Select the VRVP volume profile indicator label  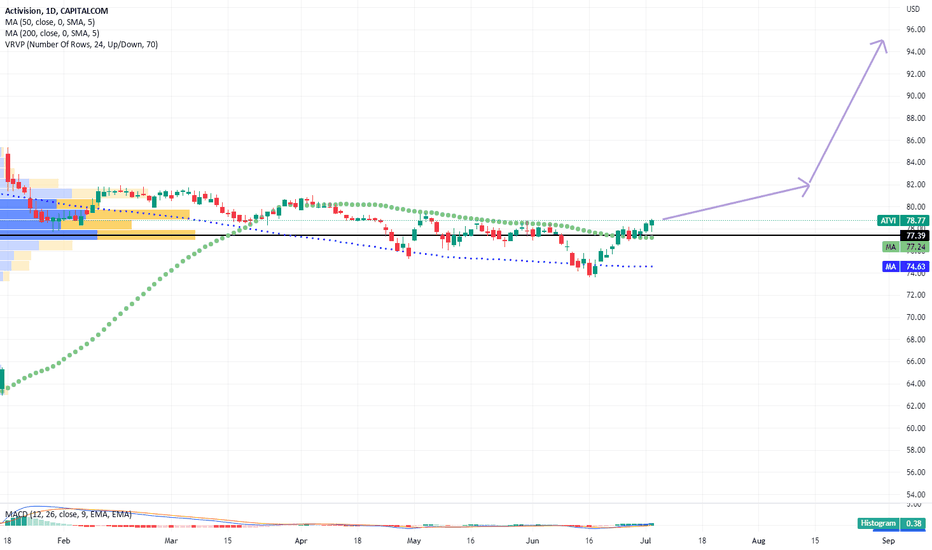coord(81,45)
